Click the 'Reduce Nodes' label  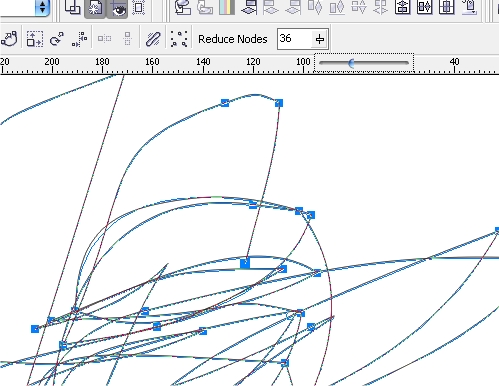233,39
